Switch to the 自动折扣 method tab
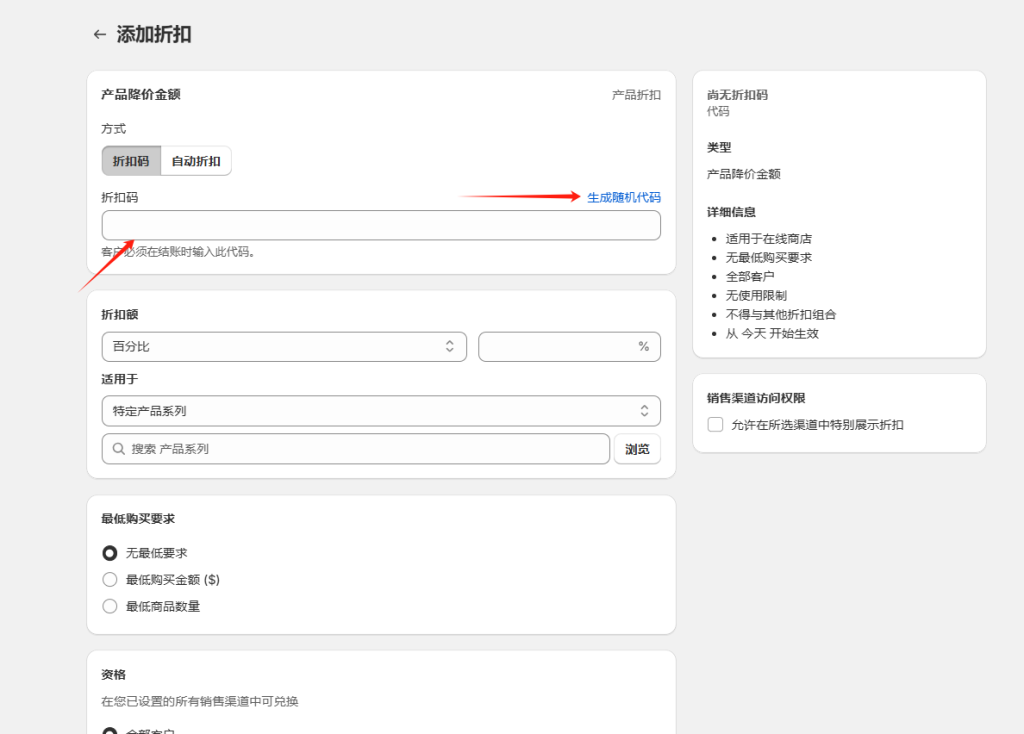 point(196,160)
